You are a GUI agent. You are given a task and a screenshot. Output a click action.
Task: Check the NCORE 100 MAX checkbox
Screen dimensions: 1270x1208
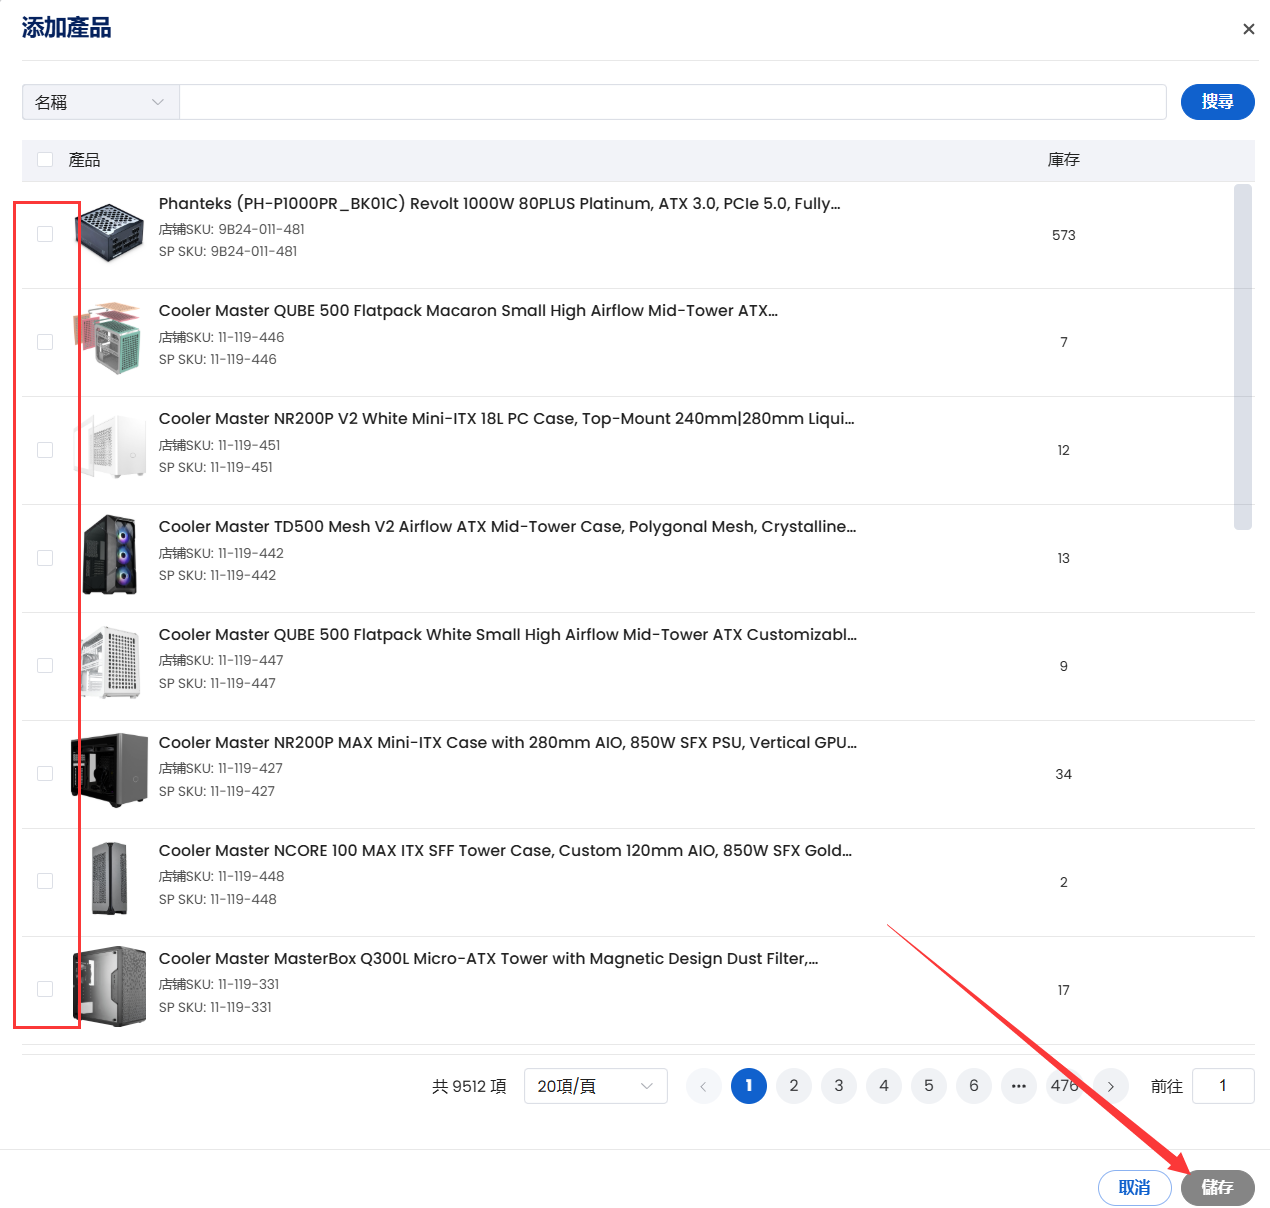pyautogui.click(x=45, y=881)
